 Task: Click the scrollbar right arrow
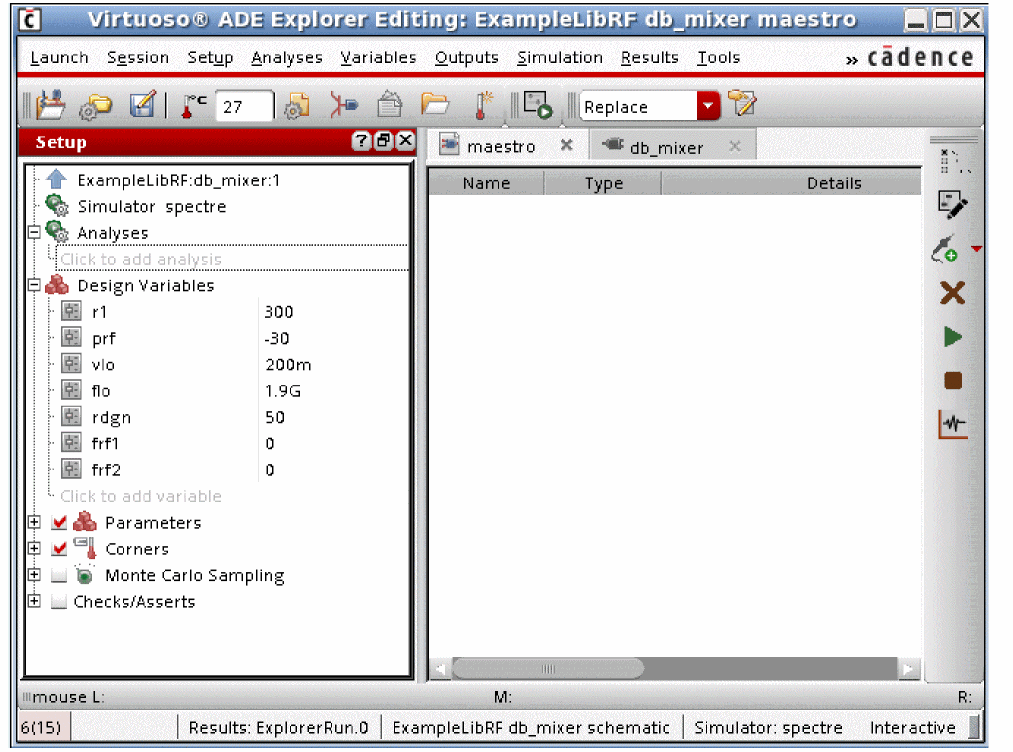pos(908,669)
